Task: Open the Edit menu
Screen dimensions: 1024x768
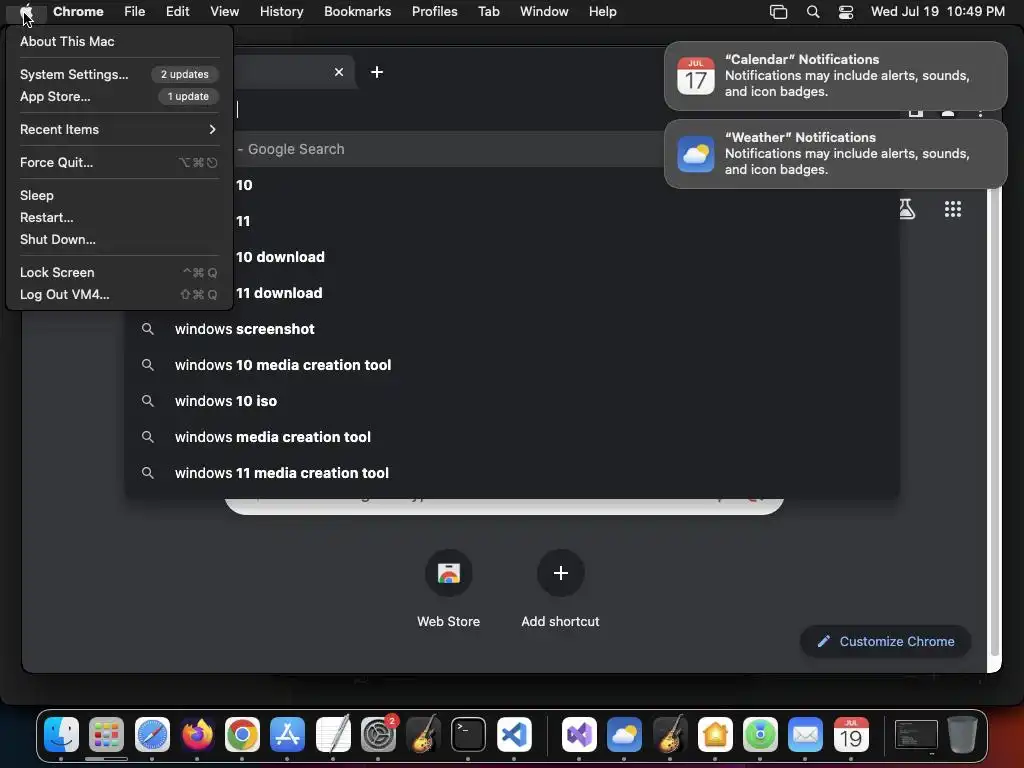Action: [x=178, y=12]
